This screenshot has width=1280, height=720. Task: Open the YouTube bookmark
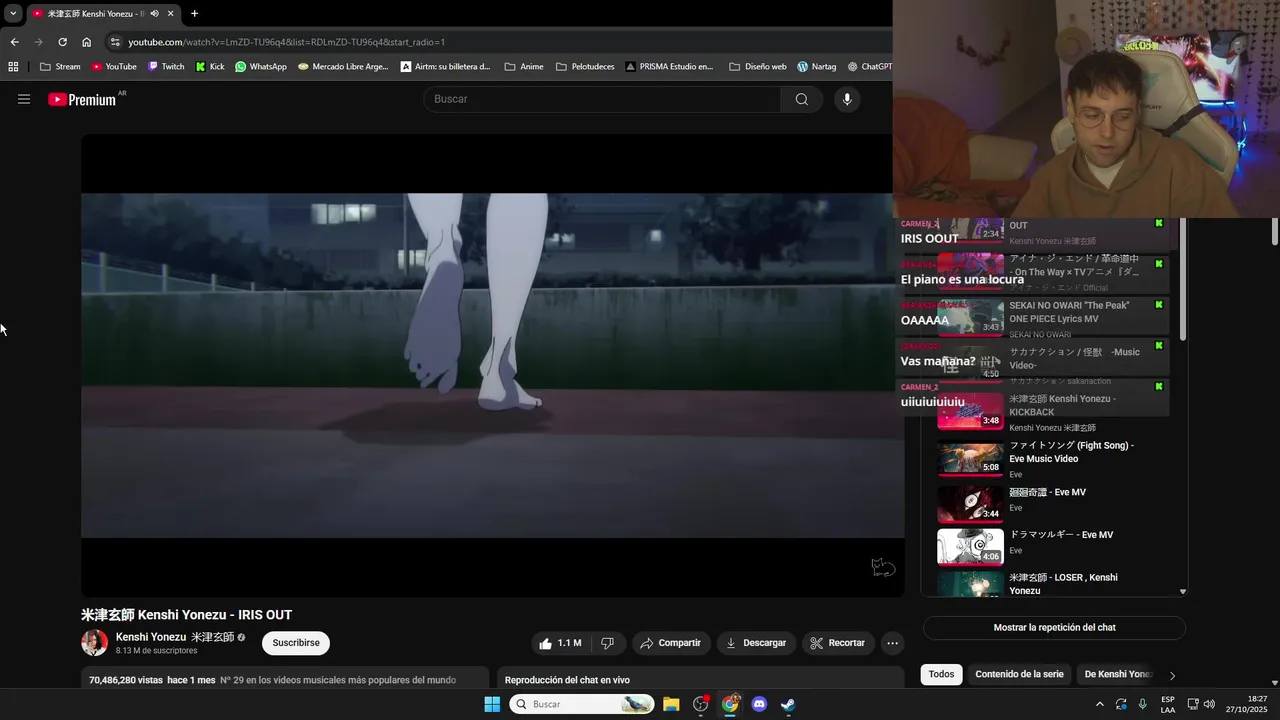(114, 67)
